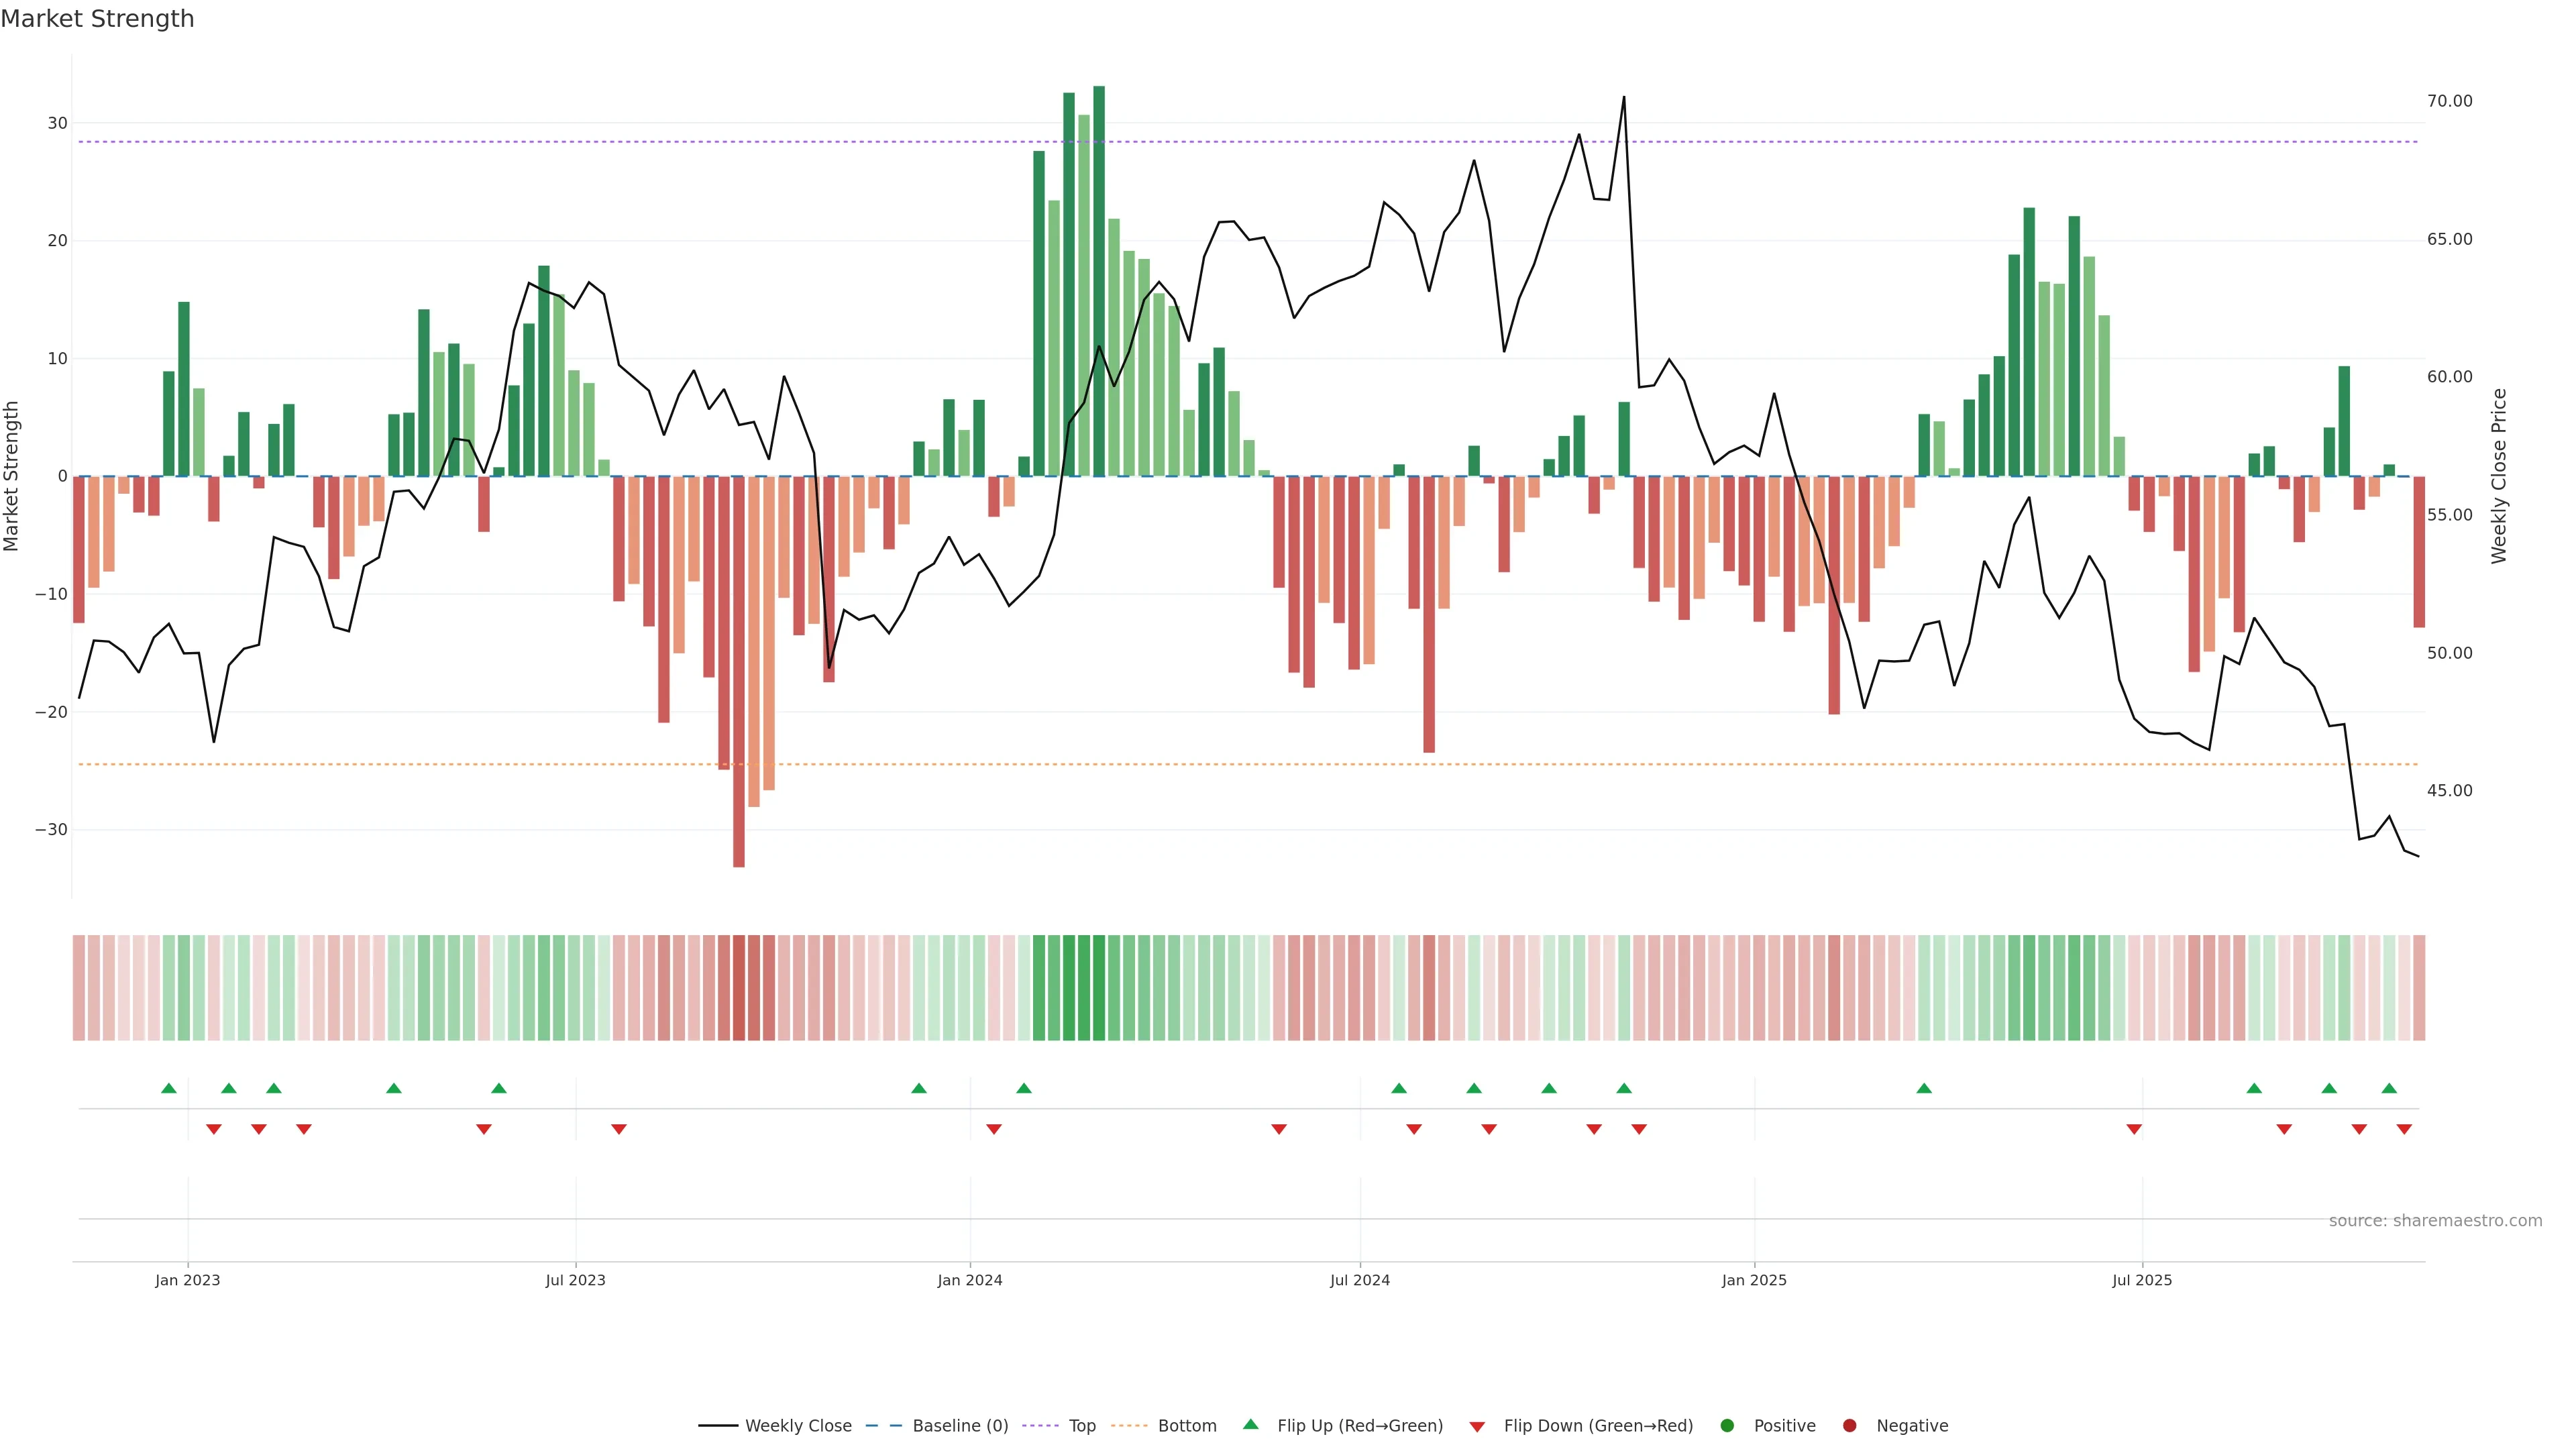The height and width of the screenshot is (1449, 2576).
Task: Click Flip Down red triangle legend icon
Action: [1477, 1426]
